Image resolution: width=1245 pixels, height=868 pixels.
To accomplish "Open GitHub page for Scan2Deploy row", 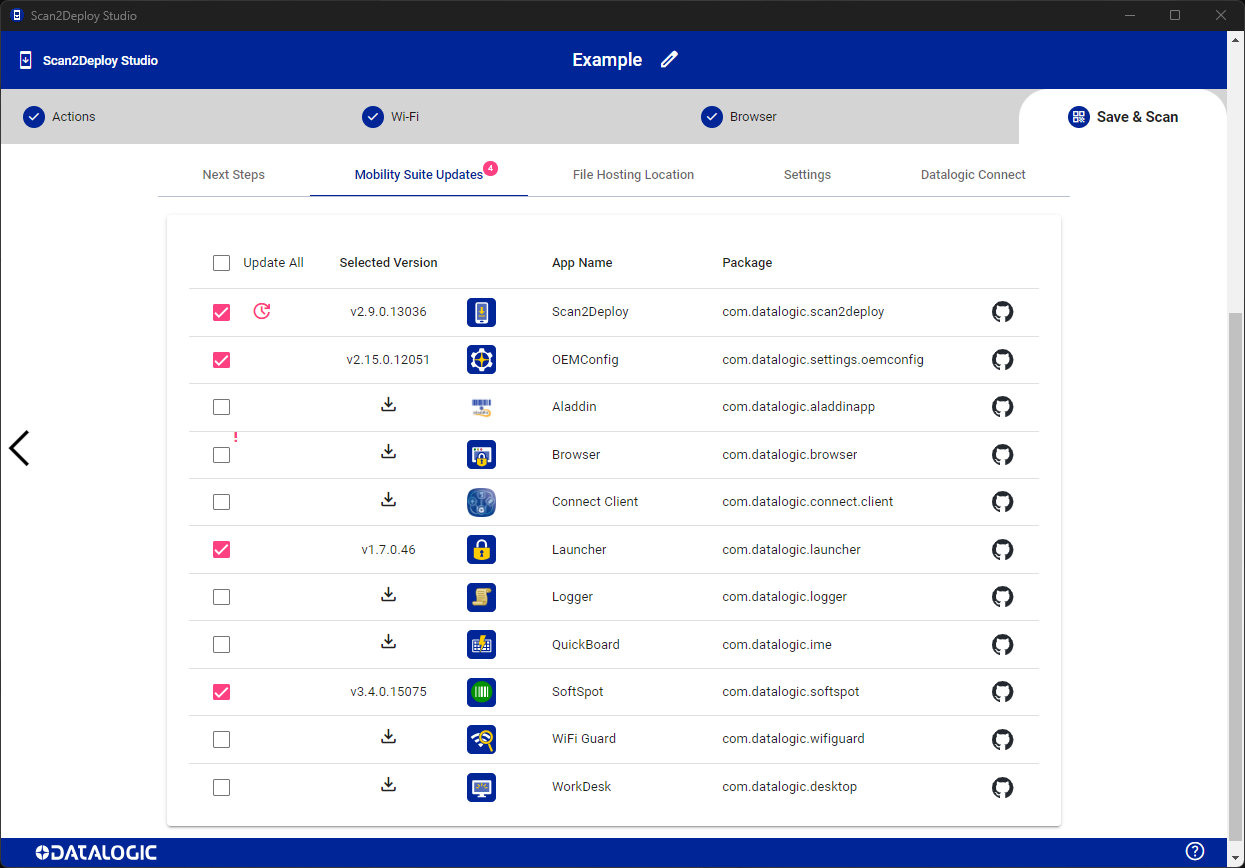I will pyautogui.click(x=1002, y=312).
